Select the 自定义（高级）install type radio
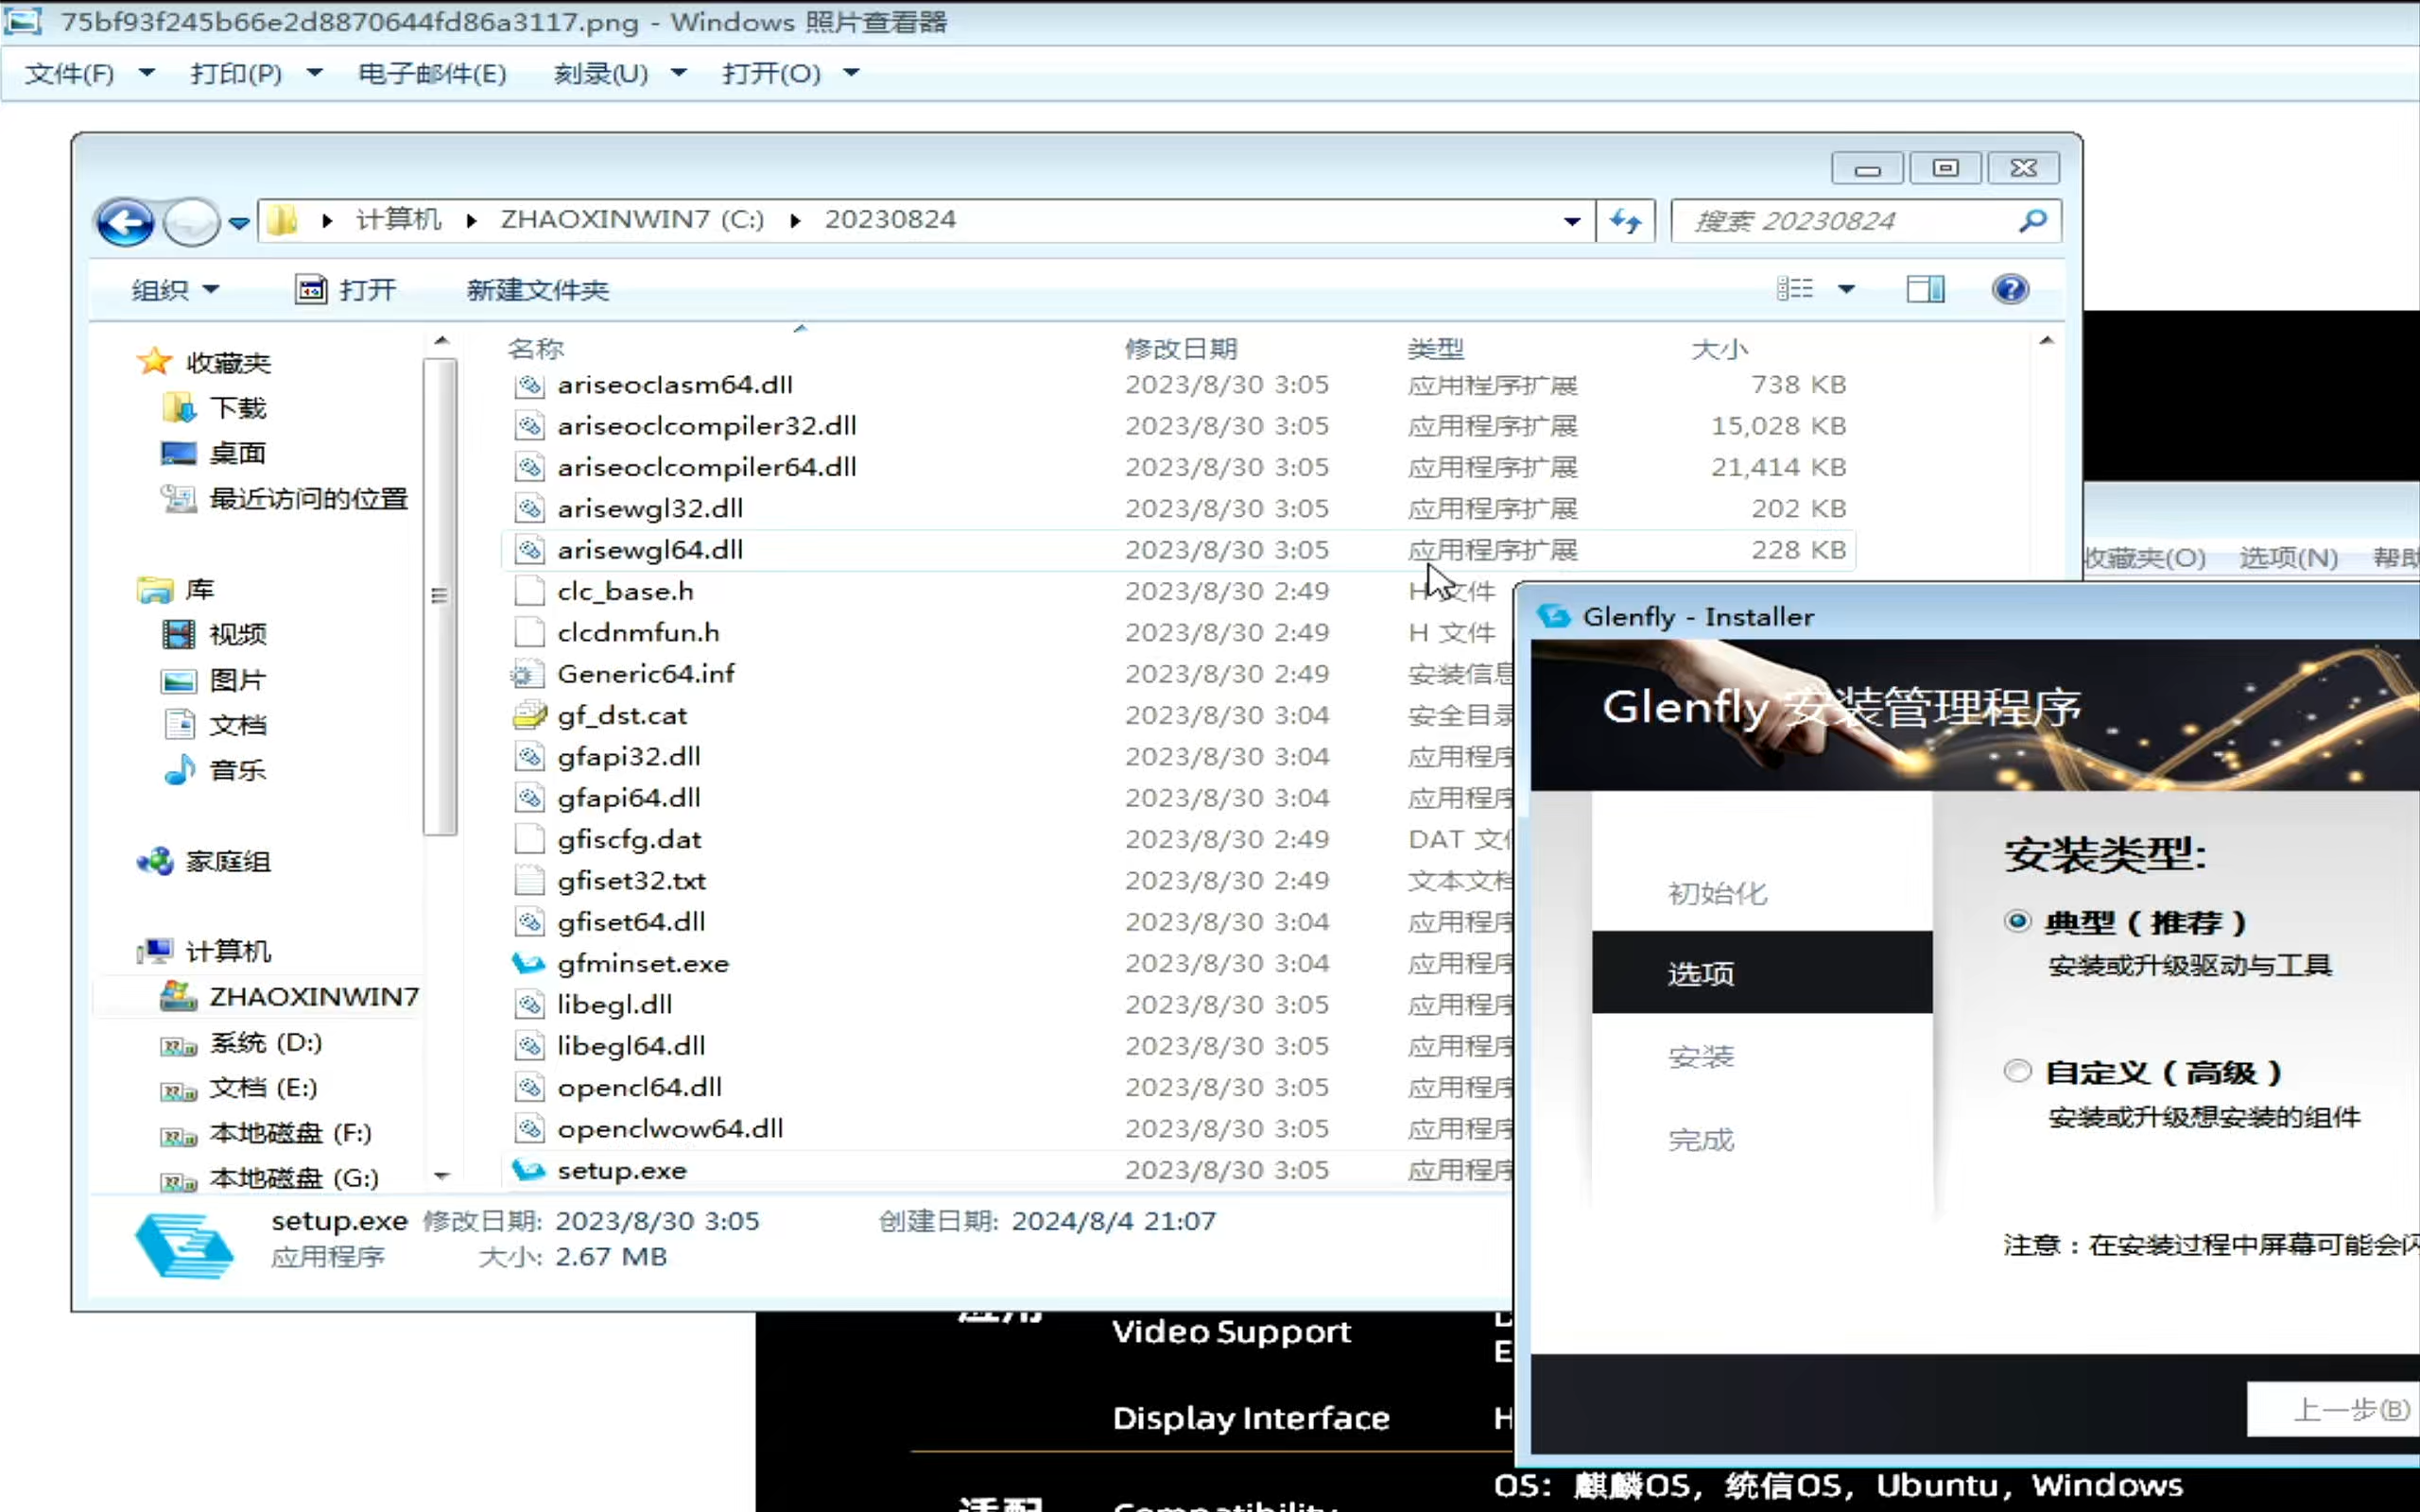Screen dimensions: 2420x1512 pos(2018,1071)
